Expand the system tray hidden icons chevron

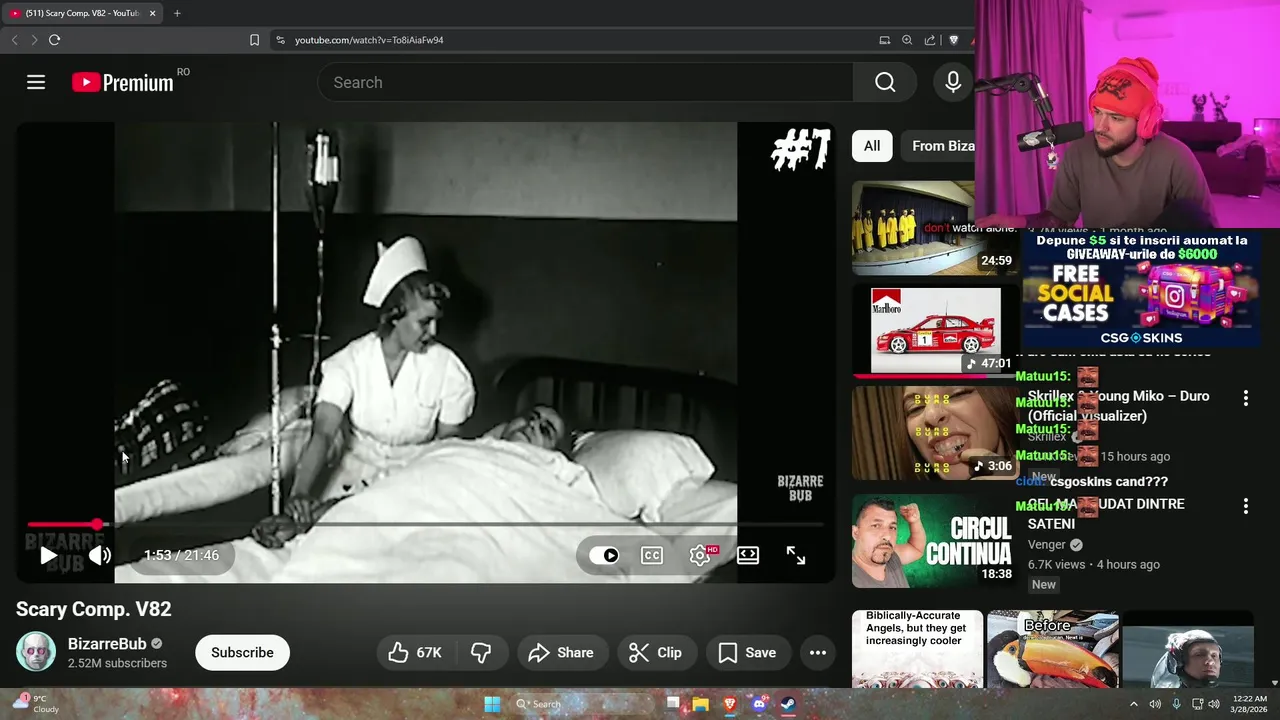pos(1133,704)
